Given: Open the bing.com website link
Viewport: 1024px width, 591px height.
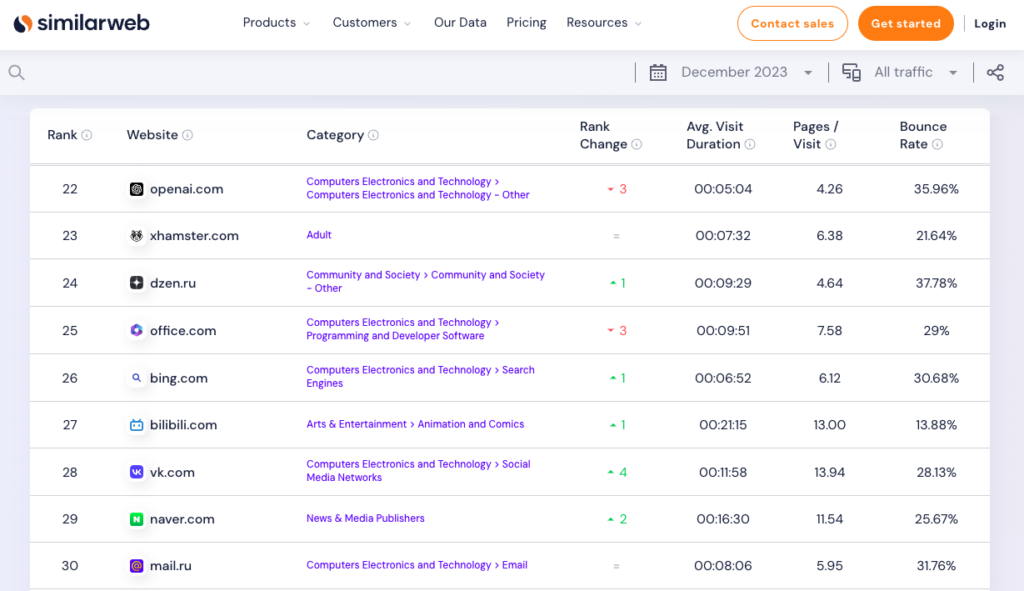Looking at the screenshot, I should pos(179,378).
